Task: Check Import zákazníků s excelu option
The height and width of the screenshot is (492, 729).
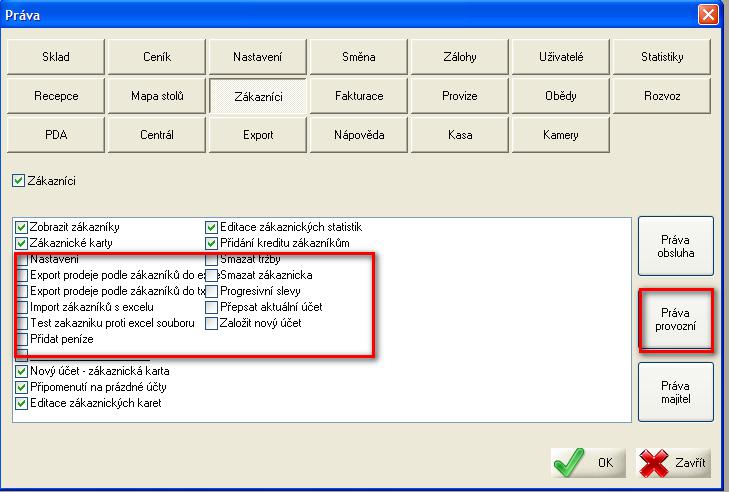Action: 22,307
